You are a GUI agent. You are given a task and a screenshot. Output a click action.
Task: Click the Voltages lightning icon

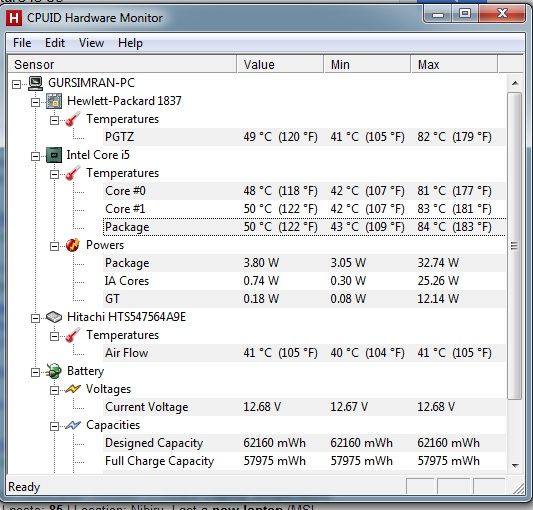[73, 389]
